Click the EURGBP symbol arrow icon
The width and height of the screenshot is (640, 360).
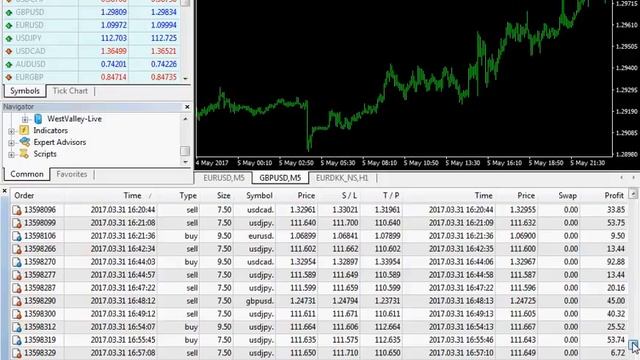click(x=9, y=77)
